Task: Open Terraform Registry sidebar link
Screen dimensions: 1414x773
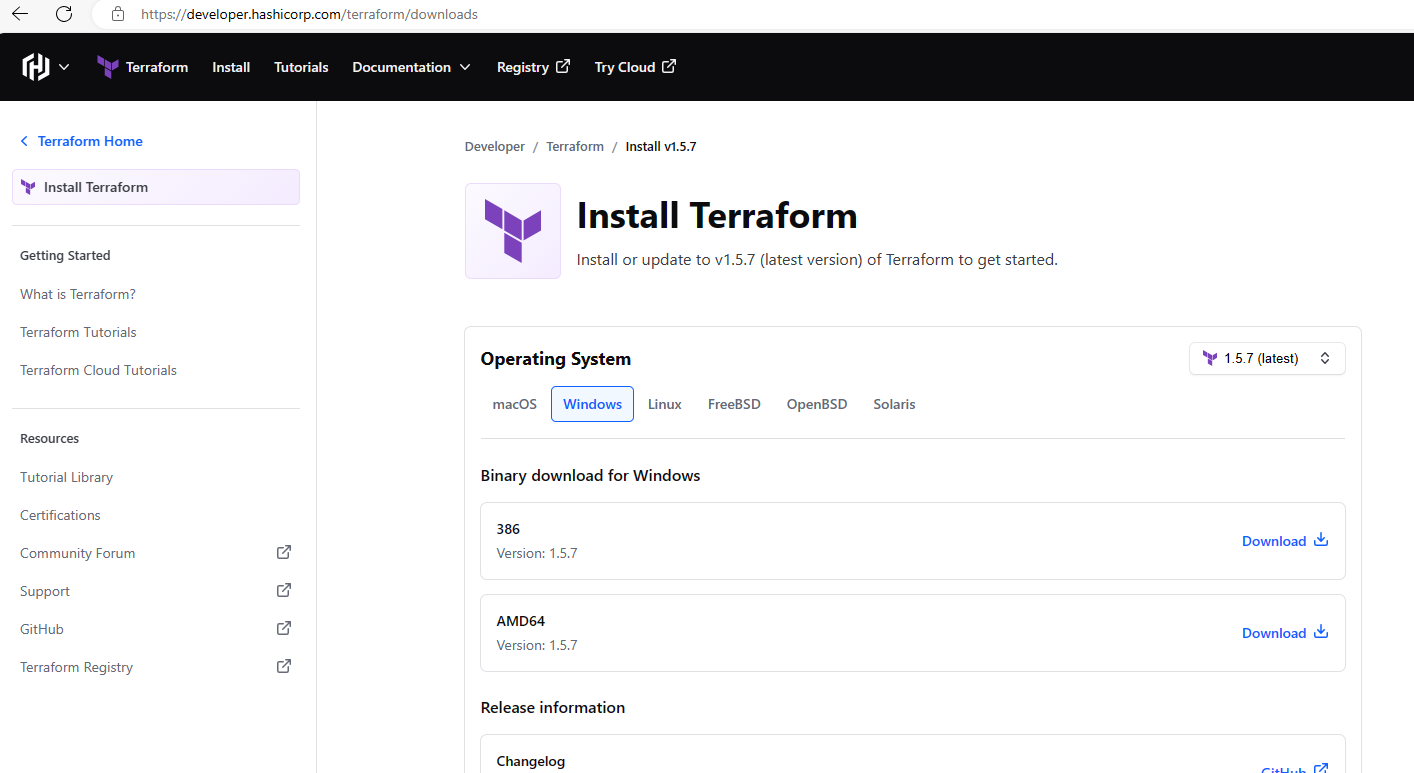Action: (x=76, y=667)
